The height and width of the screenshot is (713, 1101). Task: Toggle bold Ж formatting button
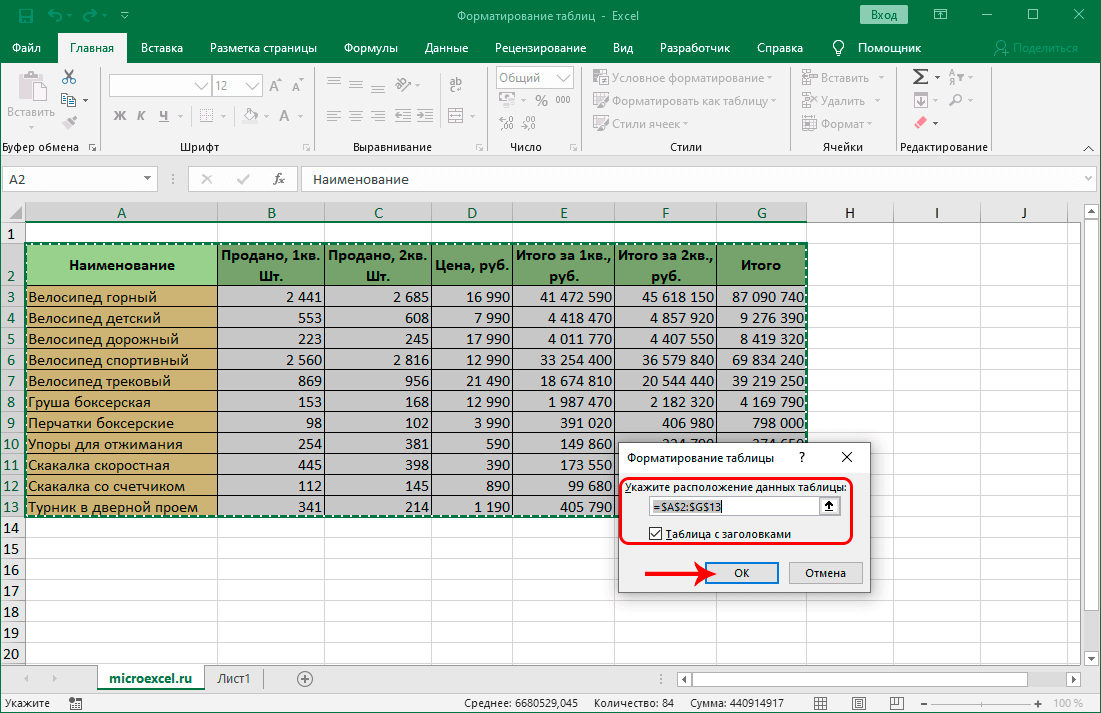coord(119,116)
